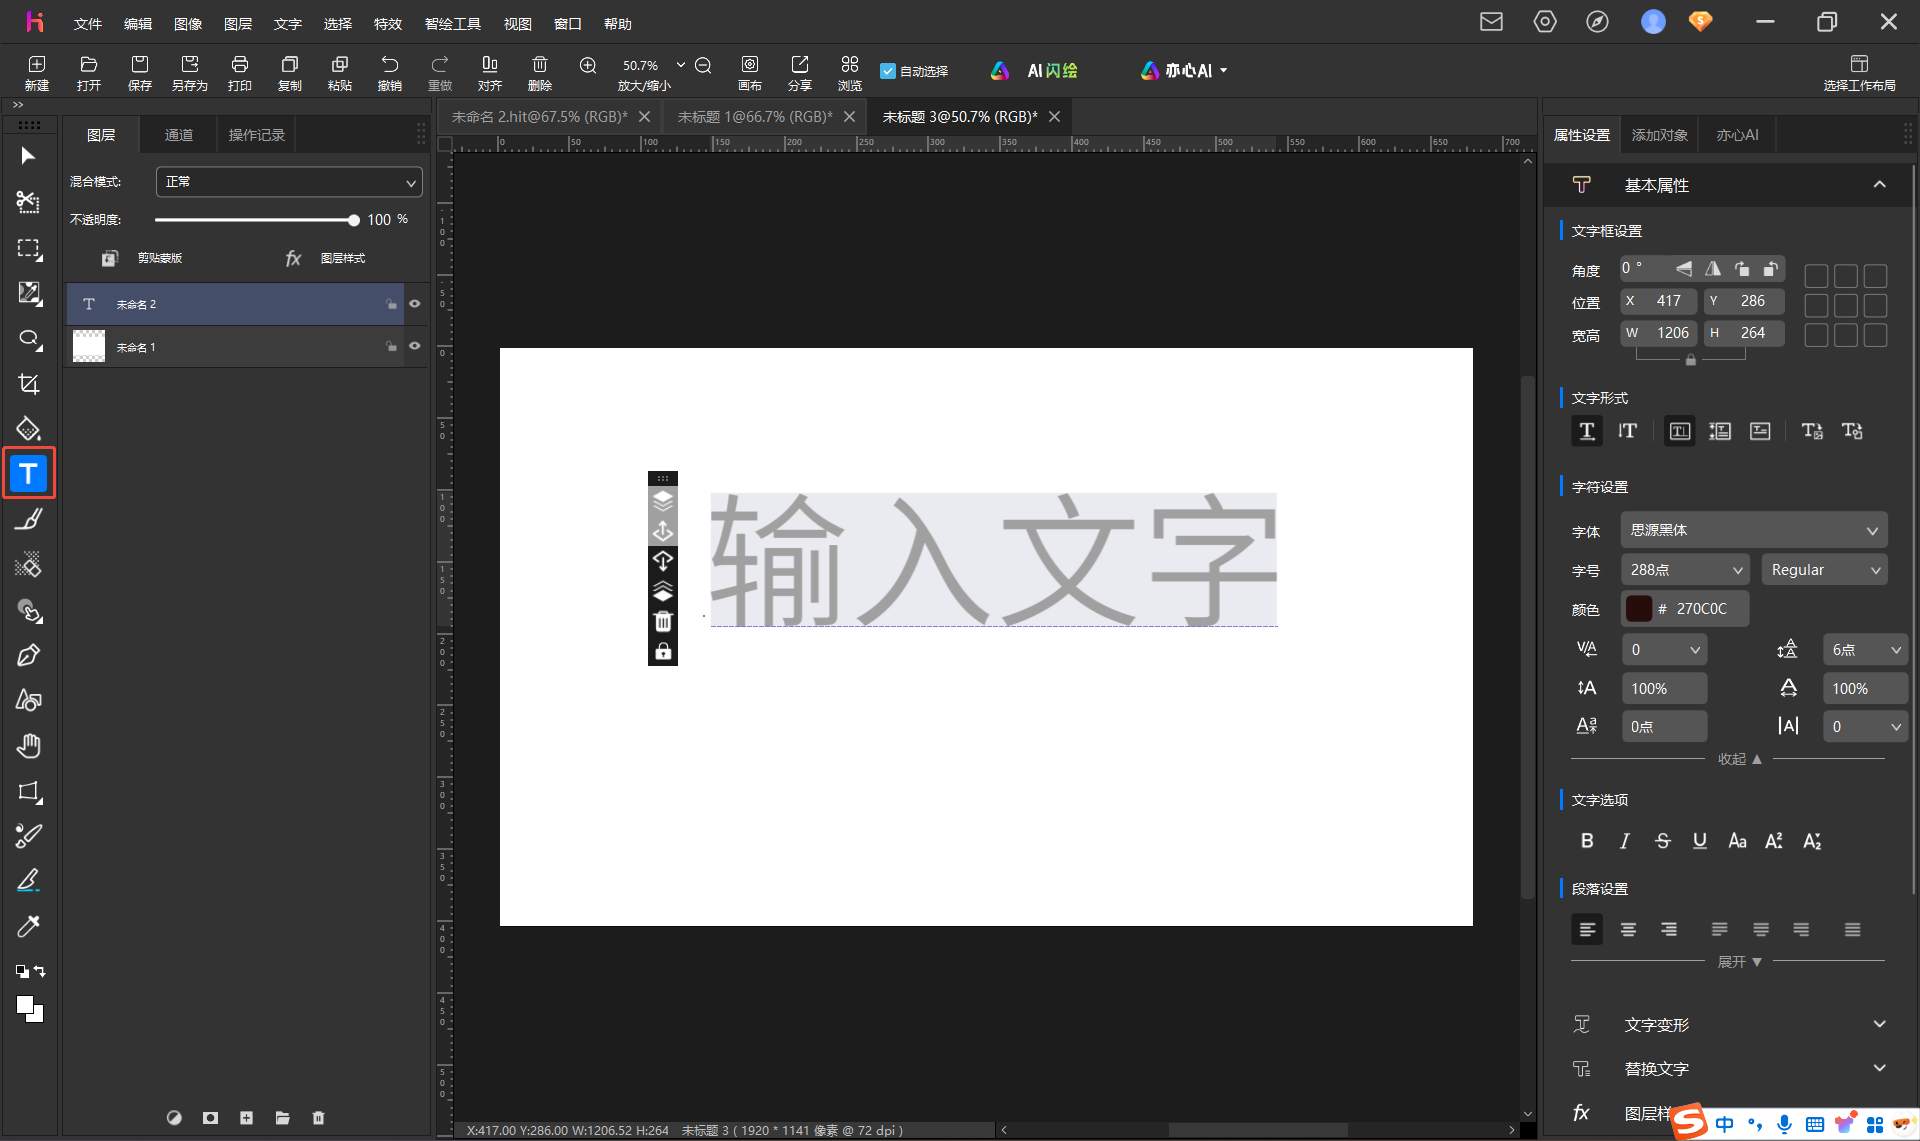This screenshot has width=1920, height=1141.
Task: Click the X position input field
Action: (1658, 301)
